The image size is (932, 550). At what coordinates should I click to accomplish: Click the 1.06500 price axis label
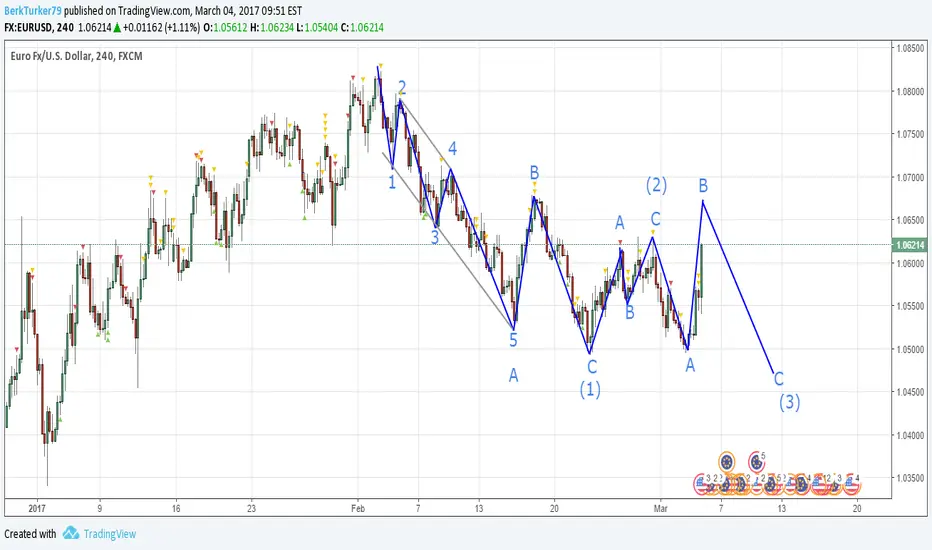click(910, 220)
